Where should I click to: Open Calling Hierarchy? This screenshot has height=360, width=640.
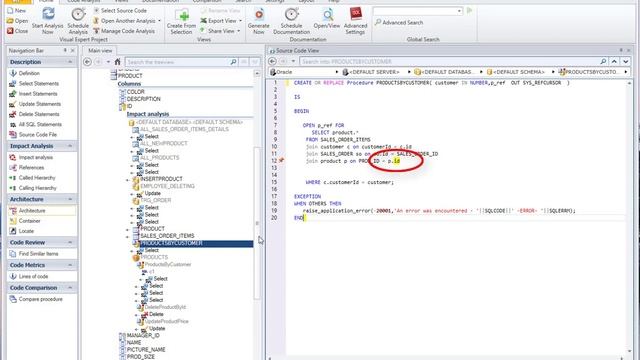(33, 188)
